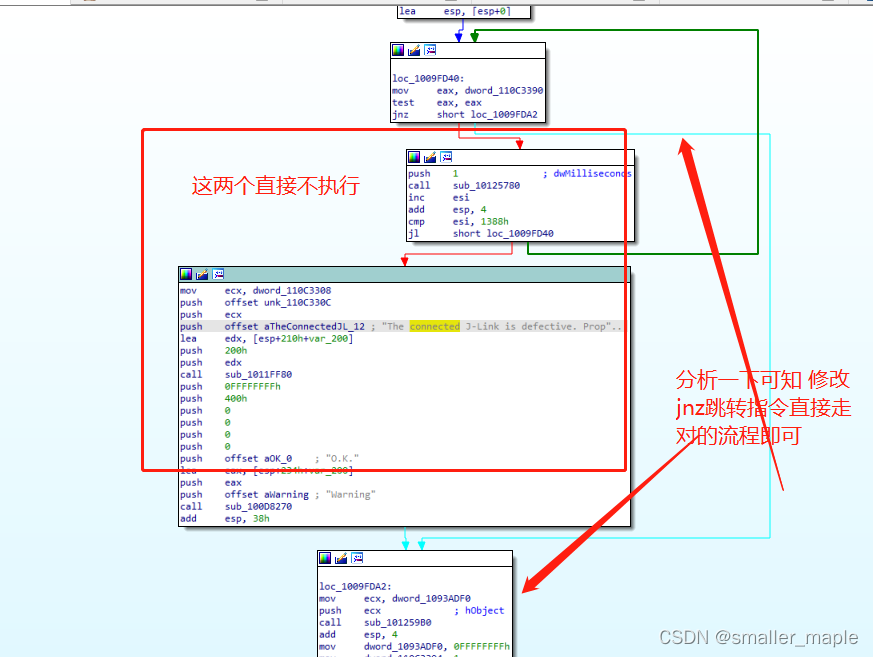The width and height of the screenshot is (873, 657).
Task: Select the label 'loc_1009FD40:'
Action: pyautogui.click(x=428, y=79)
